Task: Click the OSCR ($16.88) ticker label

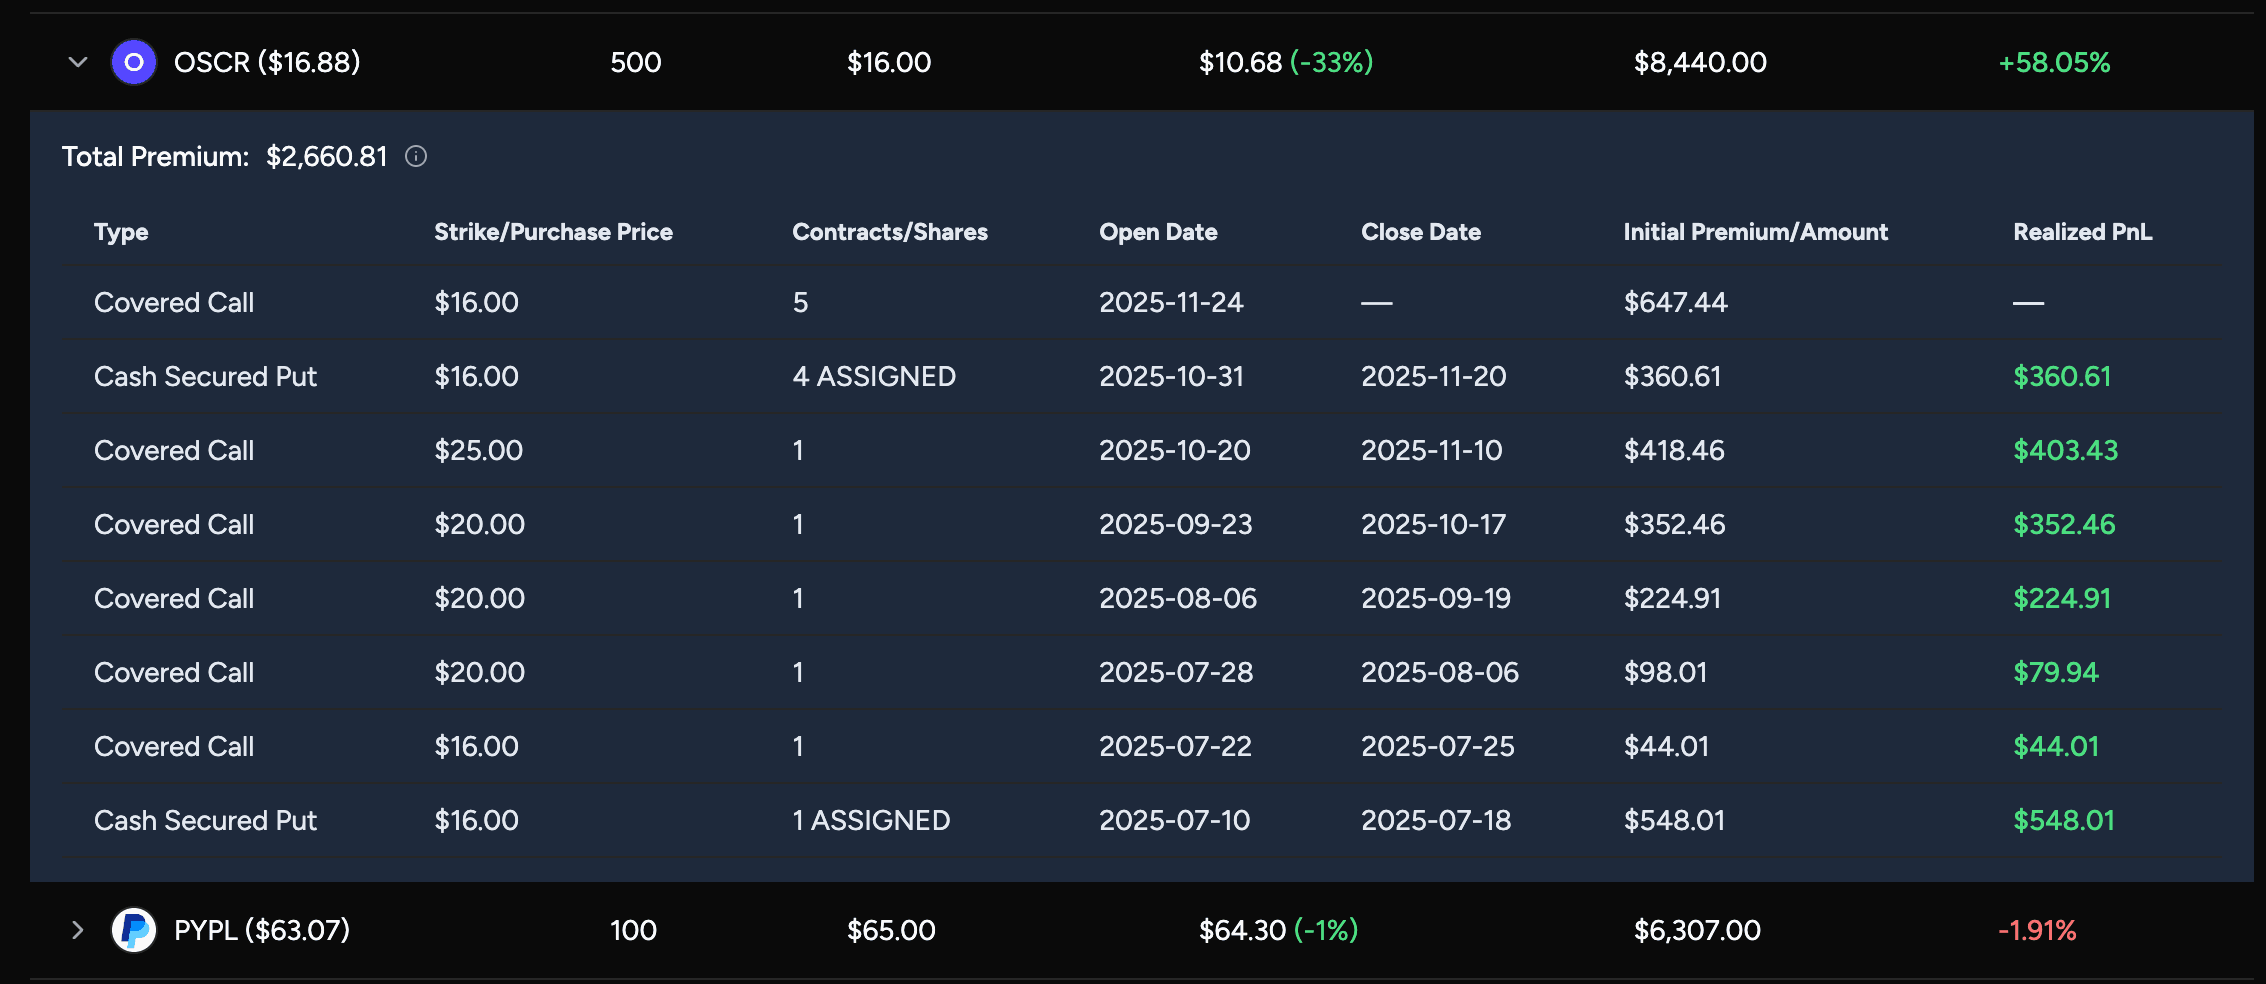Action: click(267, 62)
